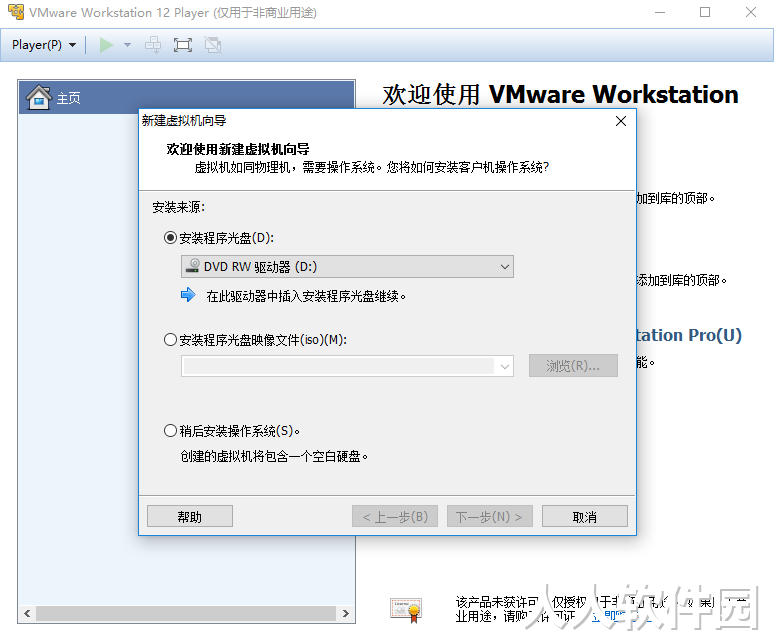Image resolution: width=774 pixels, height=640 pixels.
Task: Click the 浏览(R)... browse button
Action: click(x=573, y=366)
